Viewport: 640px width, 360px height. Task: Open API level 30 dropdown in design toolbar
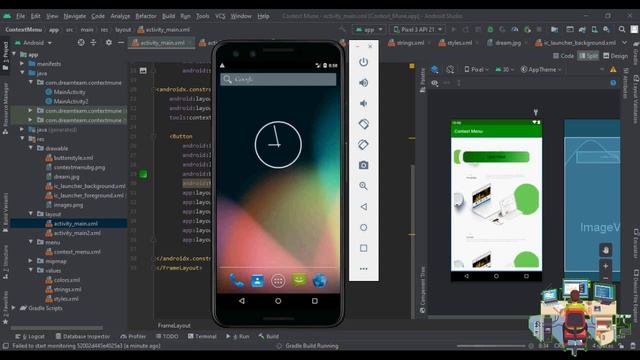coord(504,70)
